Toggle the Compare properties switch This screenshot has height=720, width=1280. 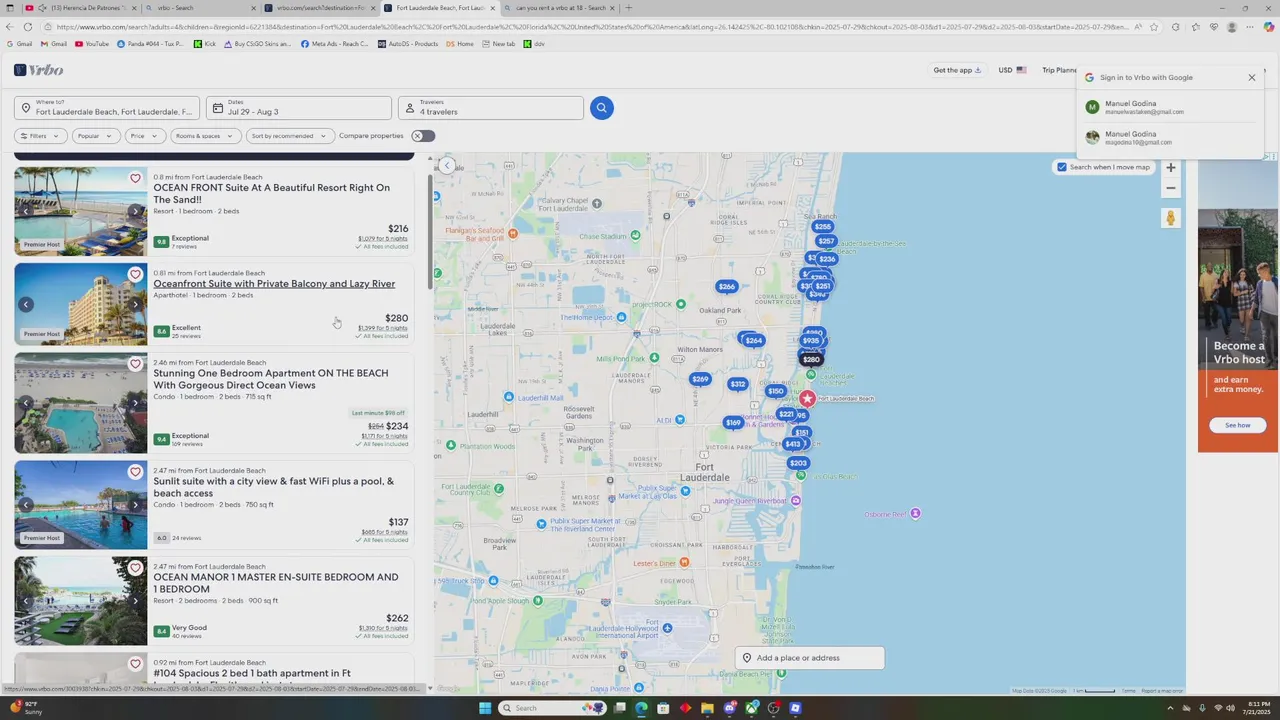(423, 136)
